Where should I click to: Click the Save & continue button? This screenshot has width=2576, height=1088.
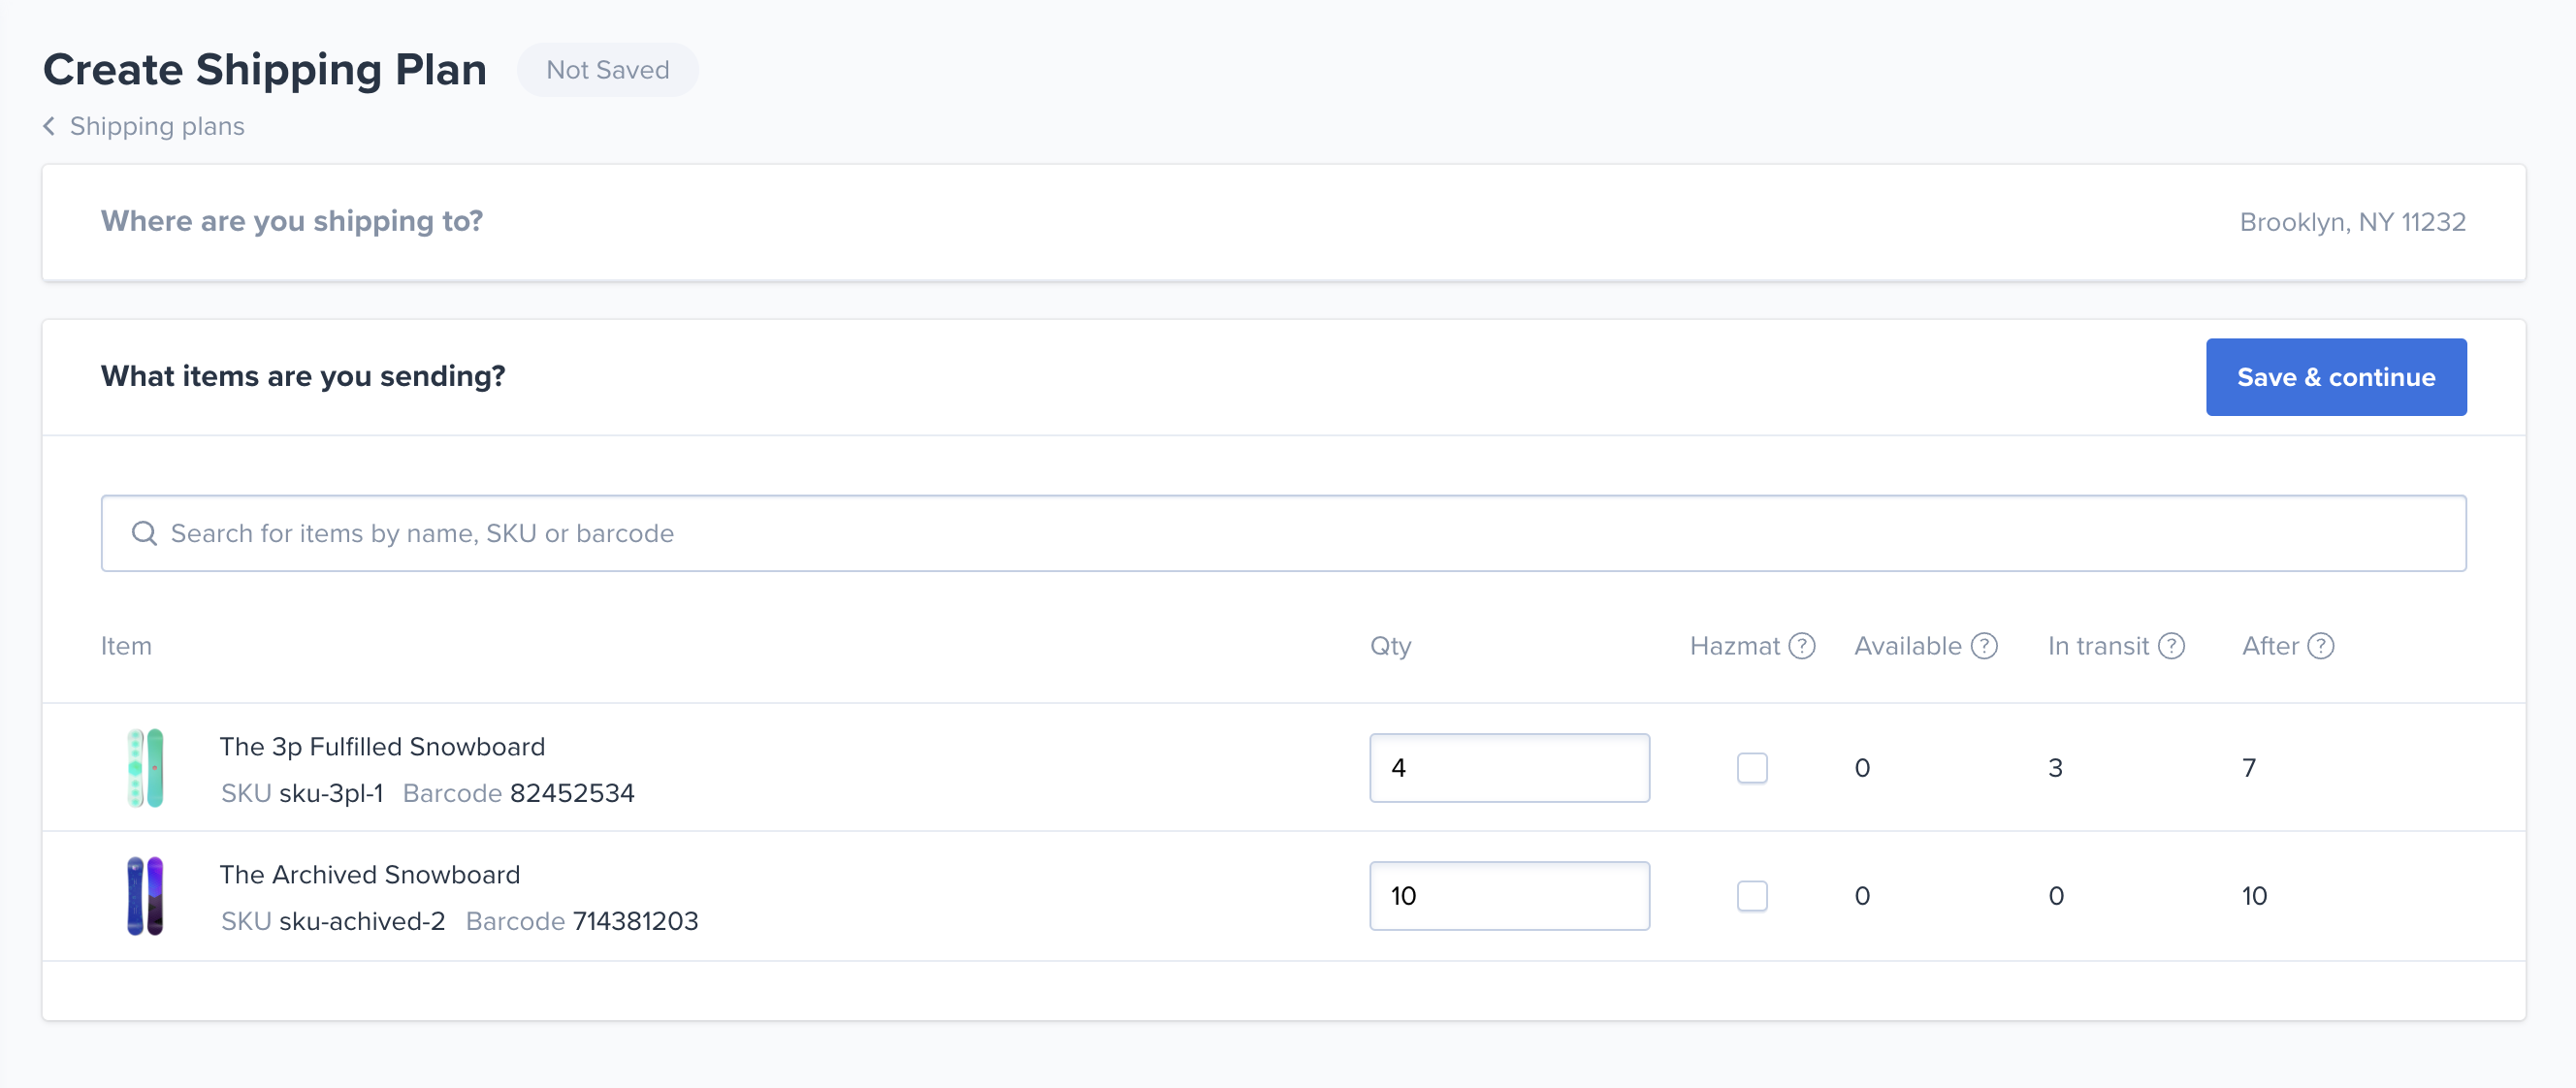[2336, 377]
